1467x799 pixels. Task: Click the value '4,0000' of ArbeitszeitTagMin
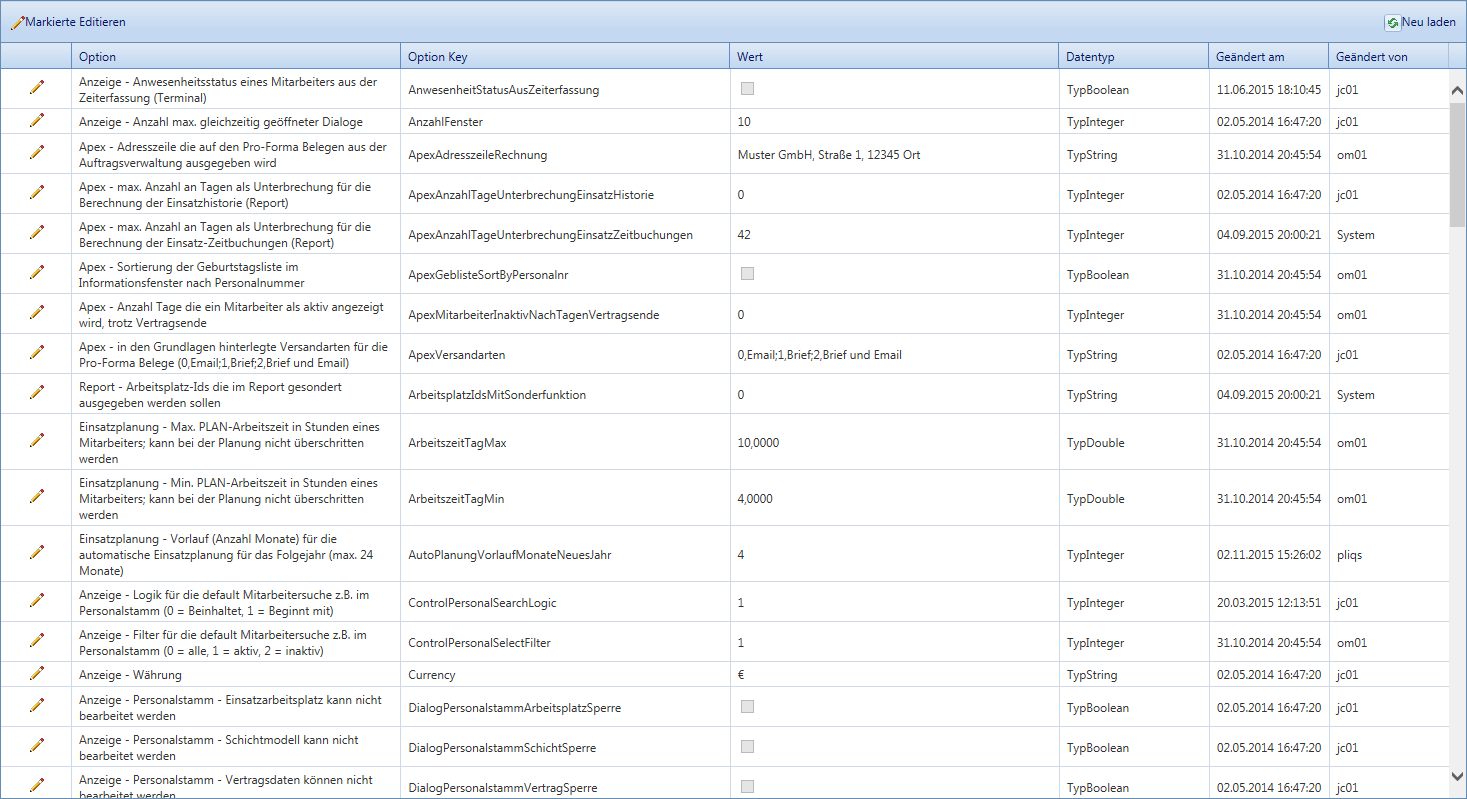pos(755,499)
